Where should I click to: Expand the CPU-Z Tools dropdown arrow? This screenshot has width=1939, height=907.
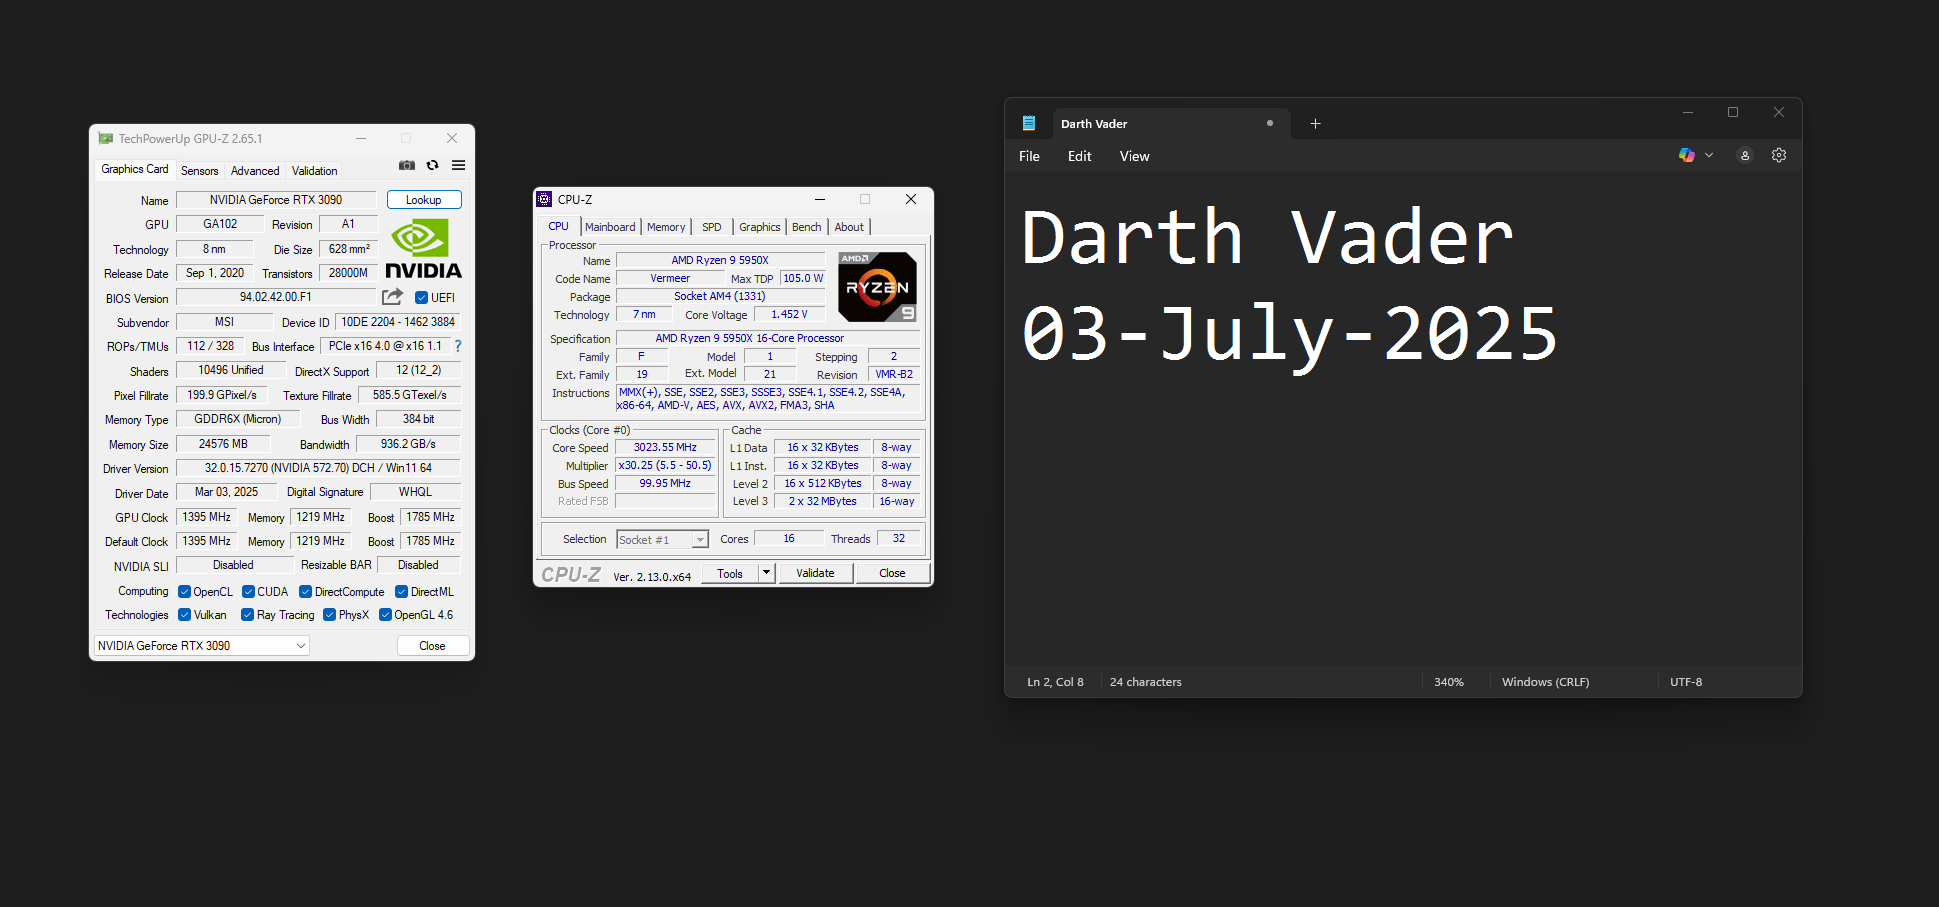click(x=766, y=573)
